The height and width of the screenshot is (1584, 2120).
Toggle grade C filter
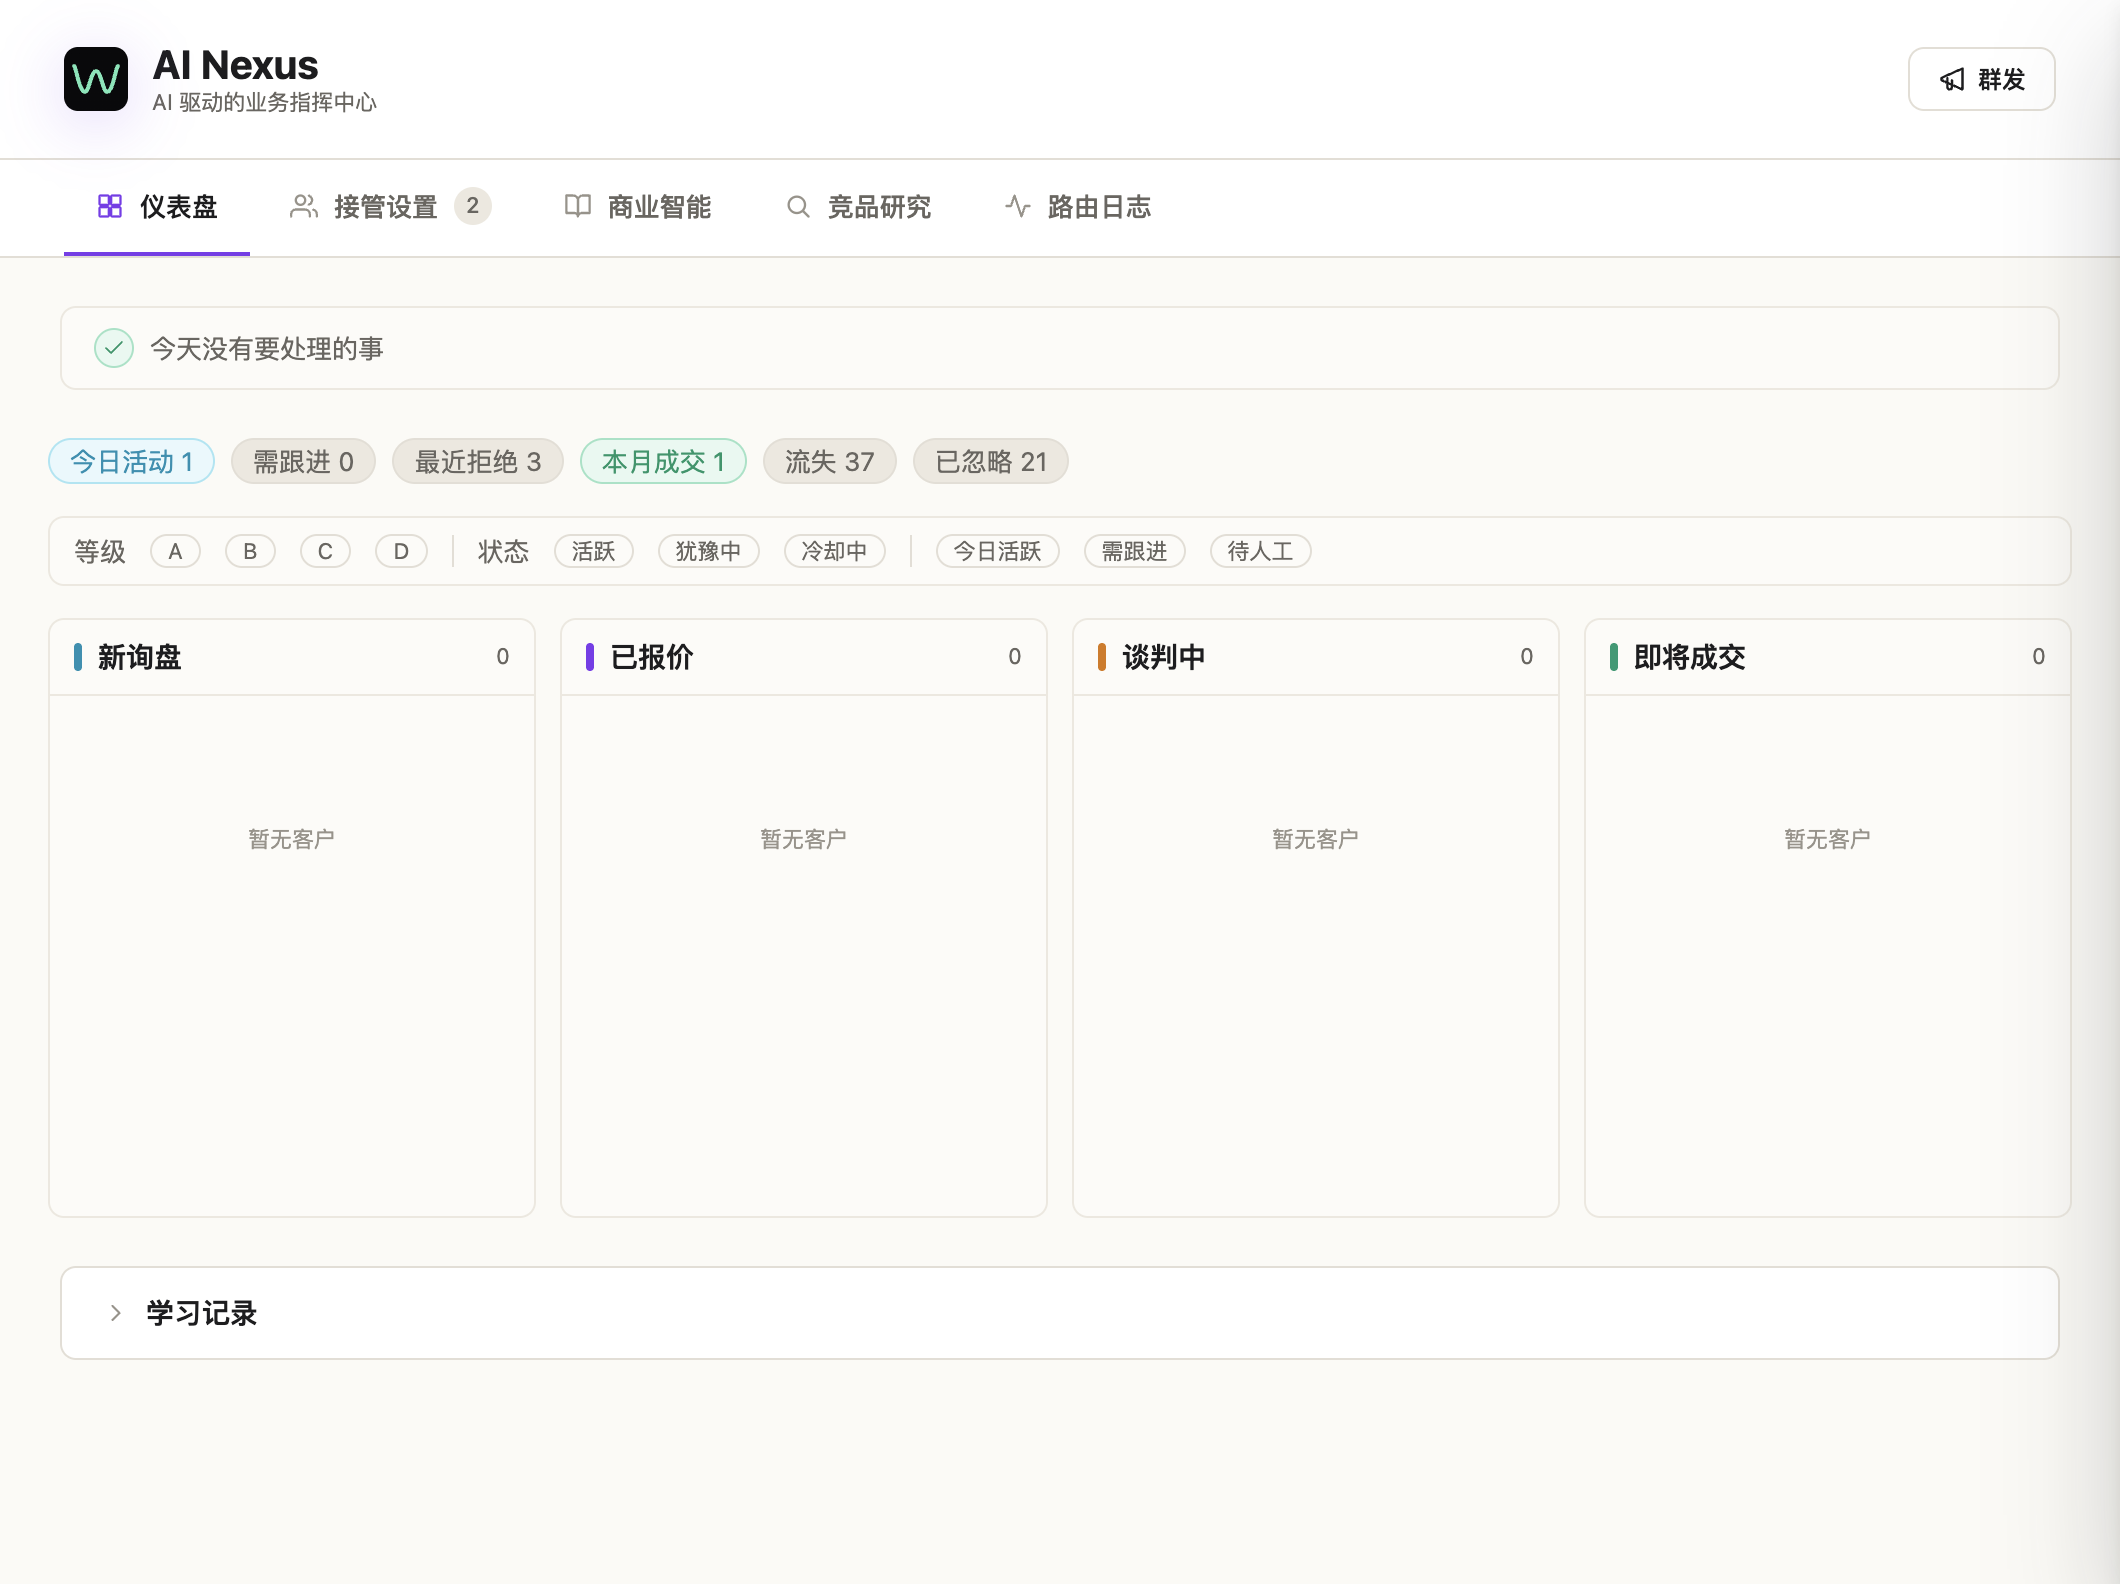(325, 551)
